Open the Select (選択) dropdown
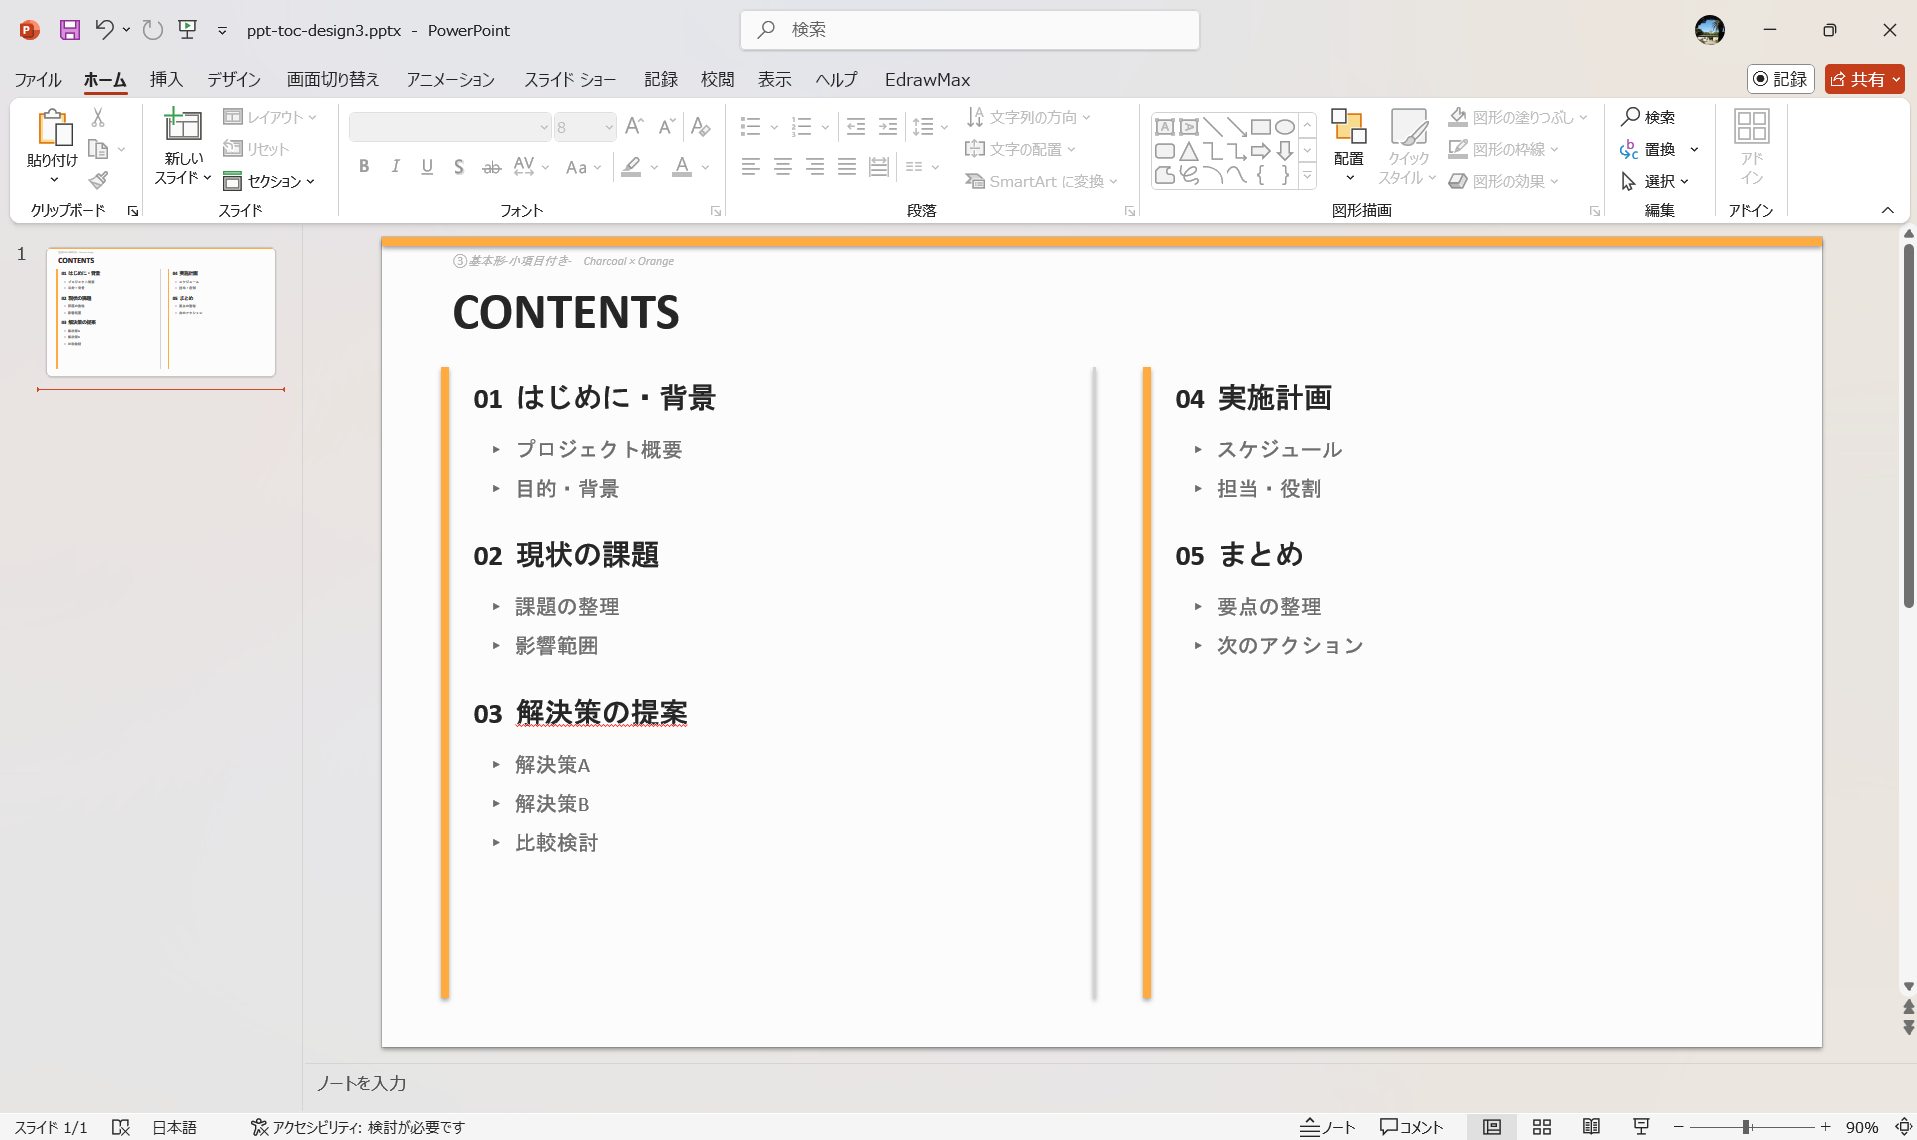The width and height of the screenshot is (1917, 1140). (x=1656, y=181)
